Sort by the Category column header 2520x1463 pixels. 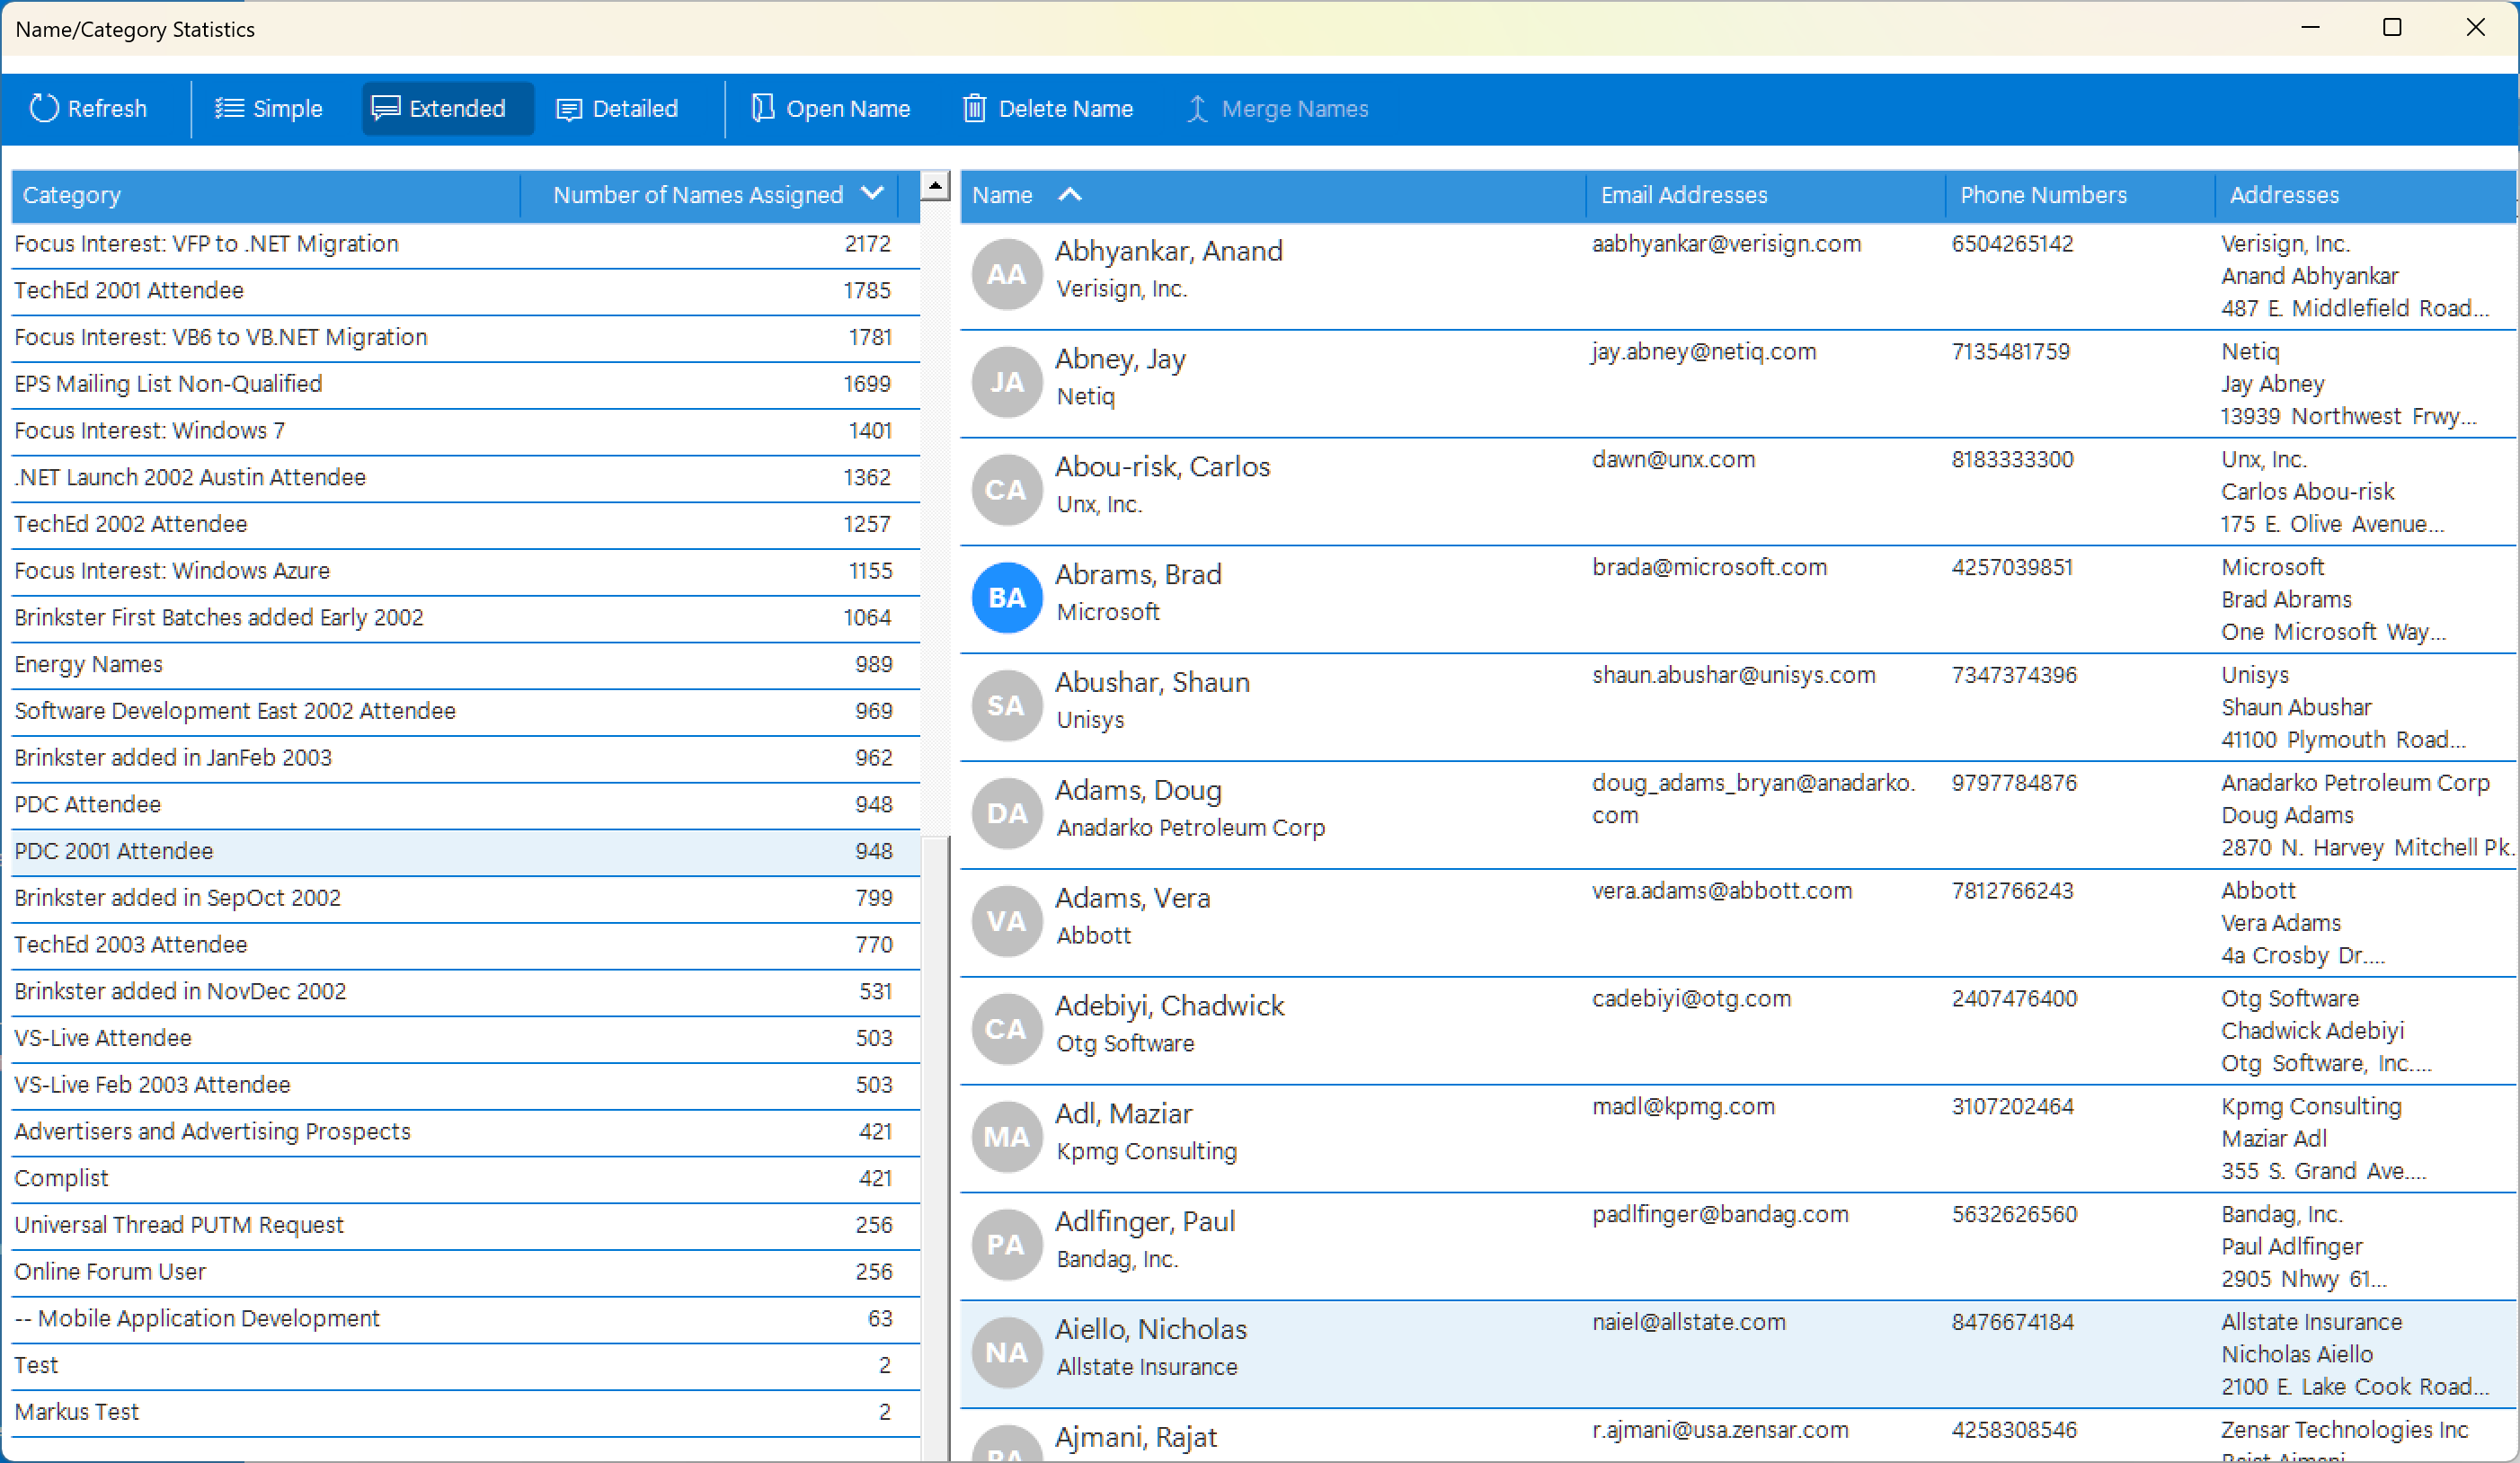(x=266, y=195)
